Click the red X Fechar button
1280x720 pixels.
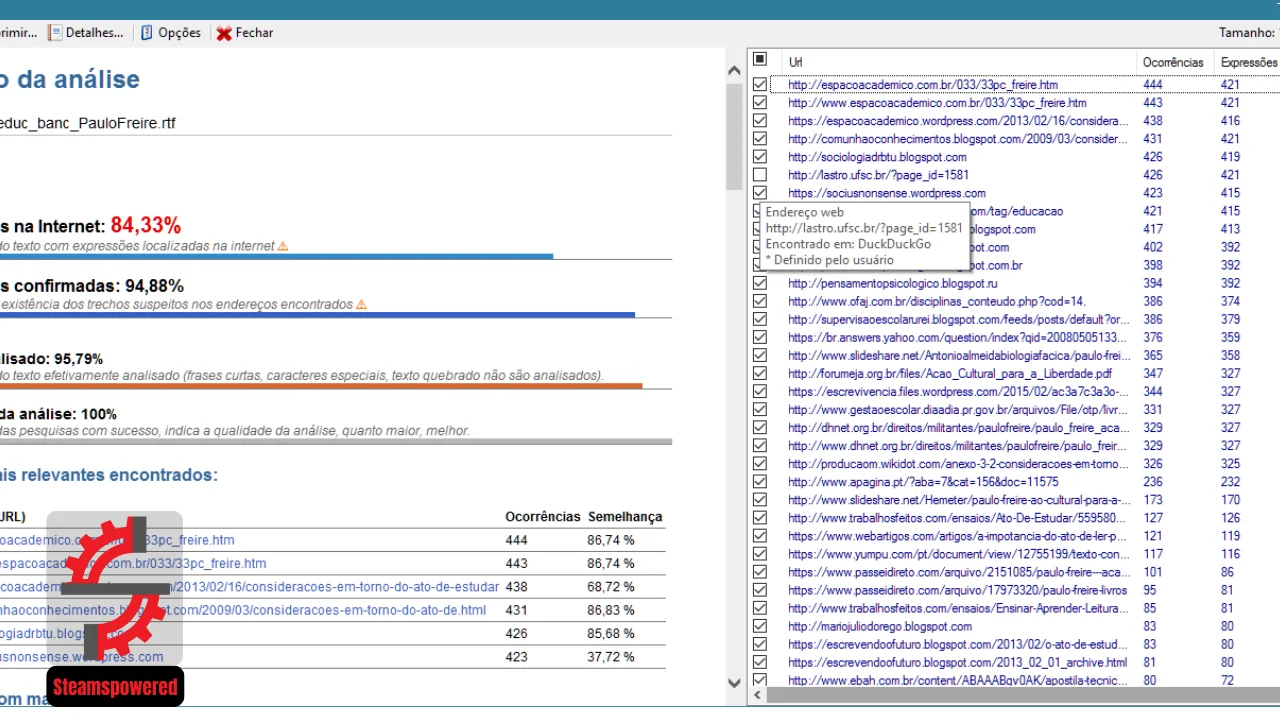pyautogui.click(x=245, y=33)
